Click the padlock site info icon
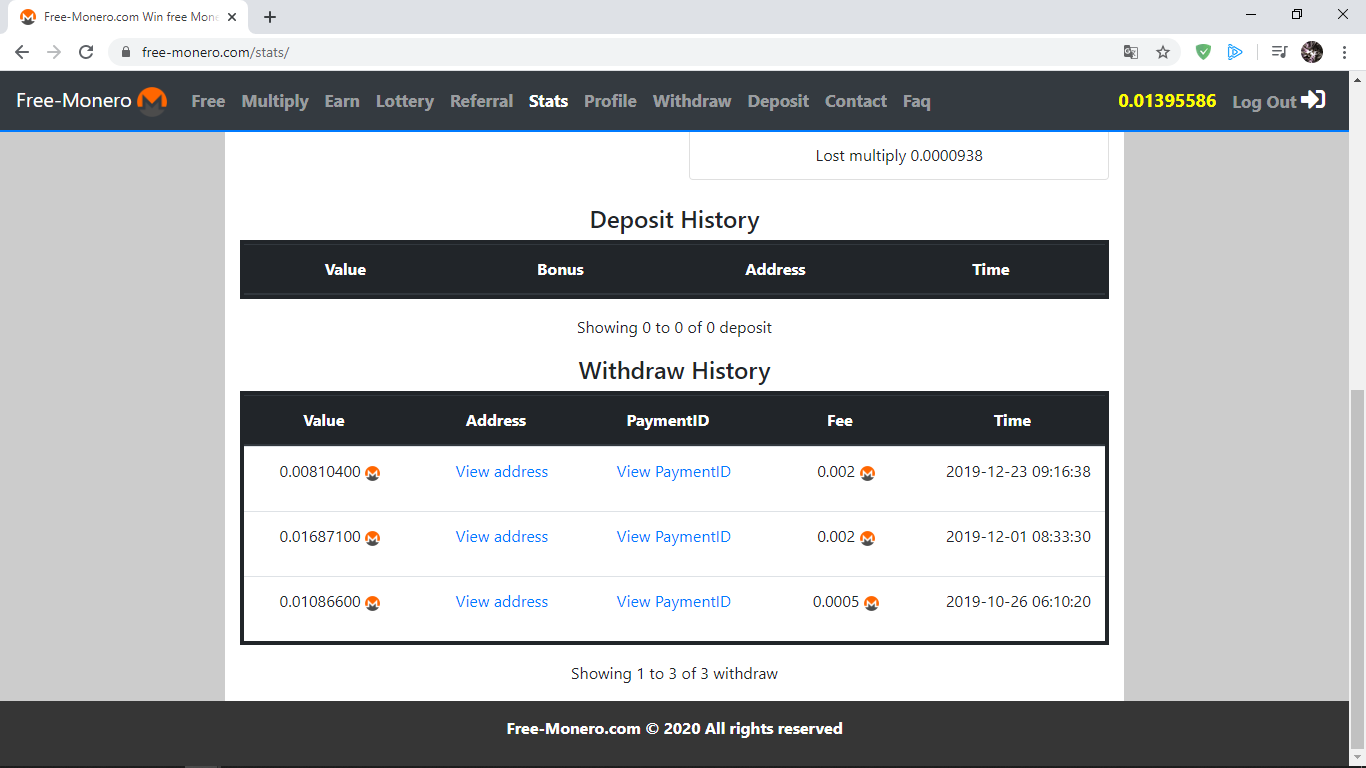Screen dimensions: 1366x768 126,52
